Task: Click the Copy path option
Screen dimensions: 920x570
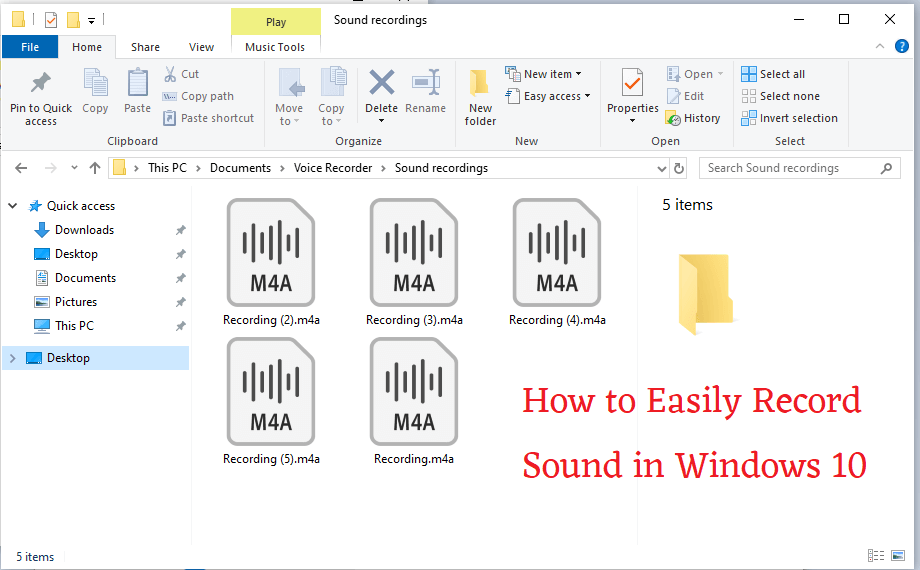Action: pyautogui.click(x=198, y=96)
